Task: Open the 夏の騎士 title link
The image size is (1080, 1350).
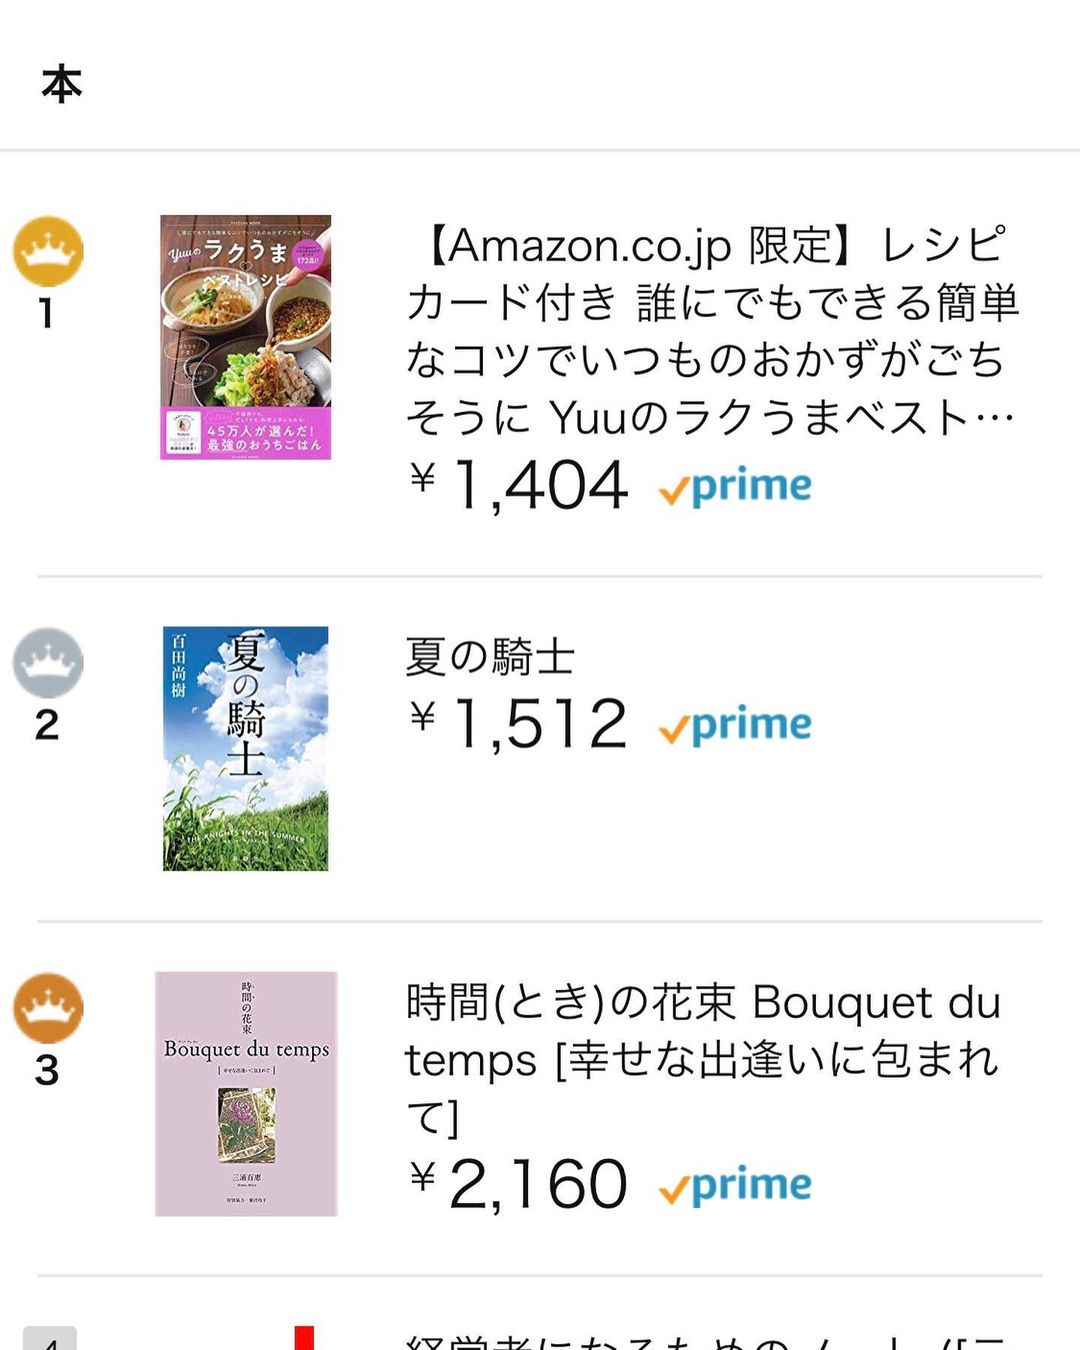Action: point(490,657)
